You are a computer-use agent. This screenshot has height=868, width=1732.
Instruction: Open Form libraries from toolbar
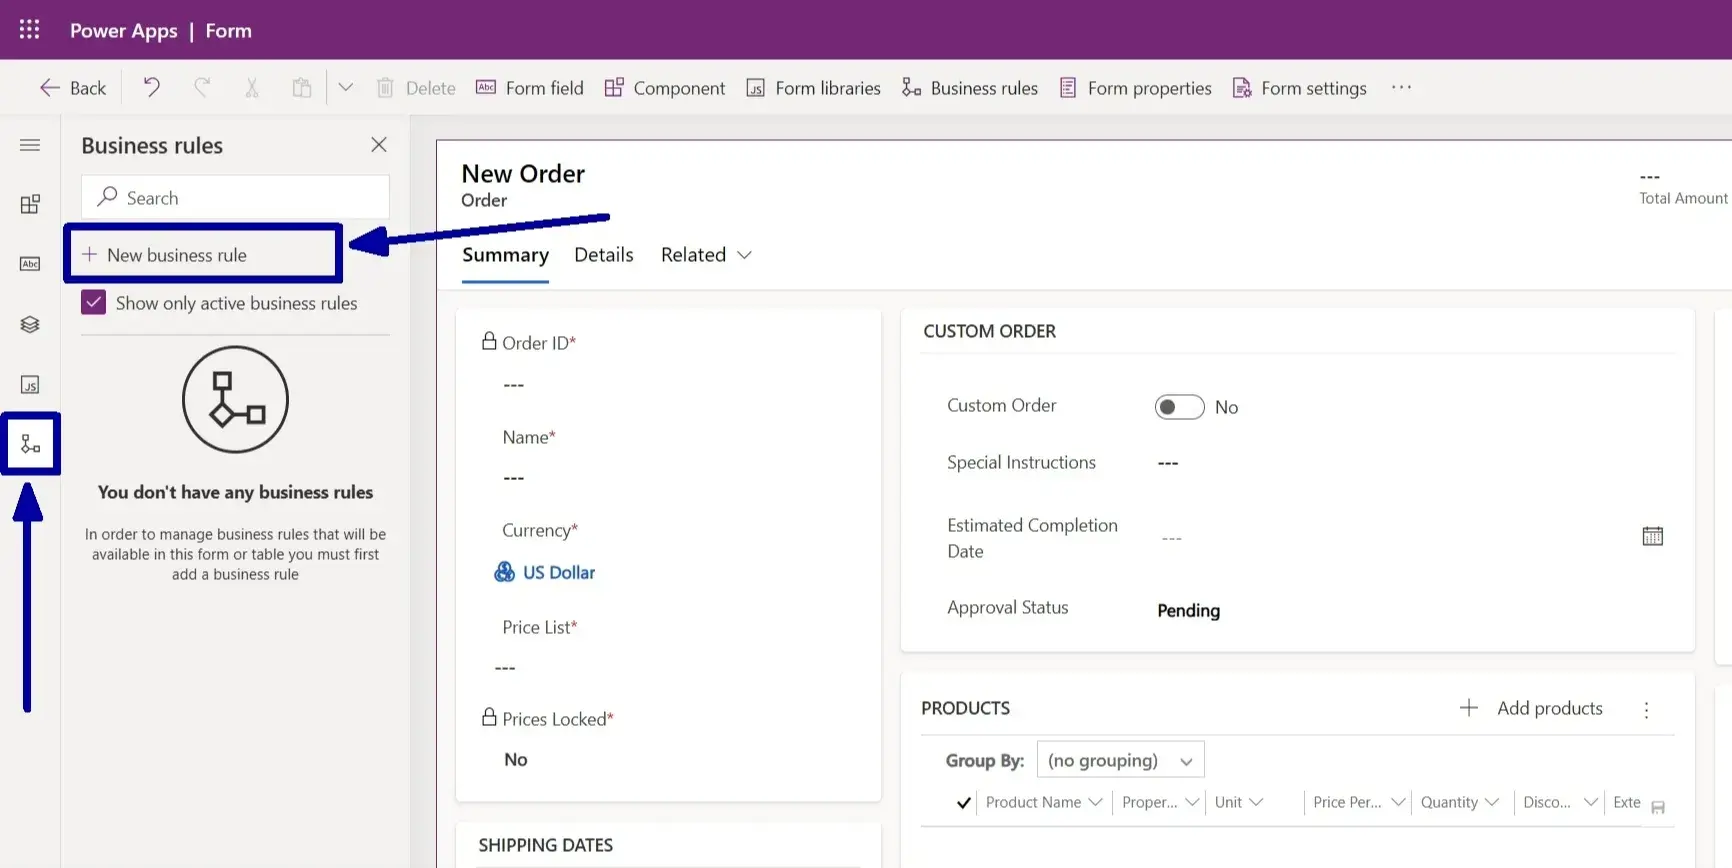tap(814, 88)
